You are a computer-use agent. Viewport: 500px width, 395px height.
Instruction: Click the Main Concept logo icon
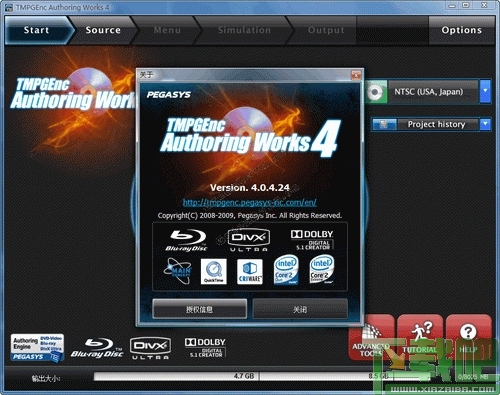pyautogui.click(x=178, y=271)
